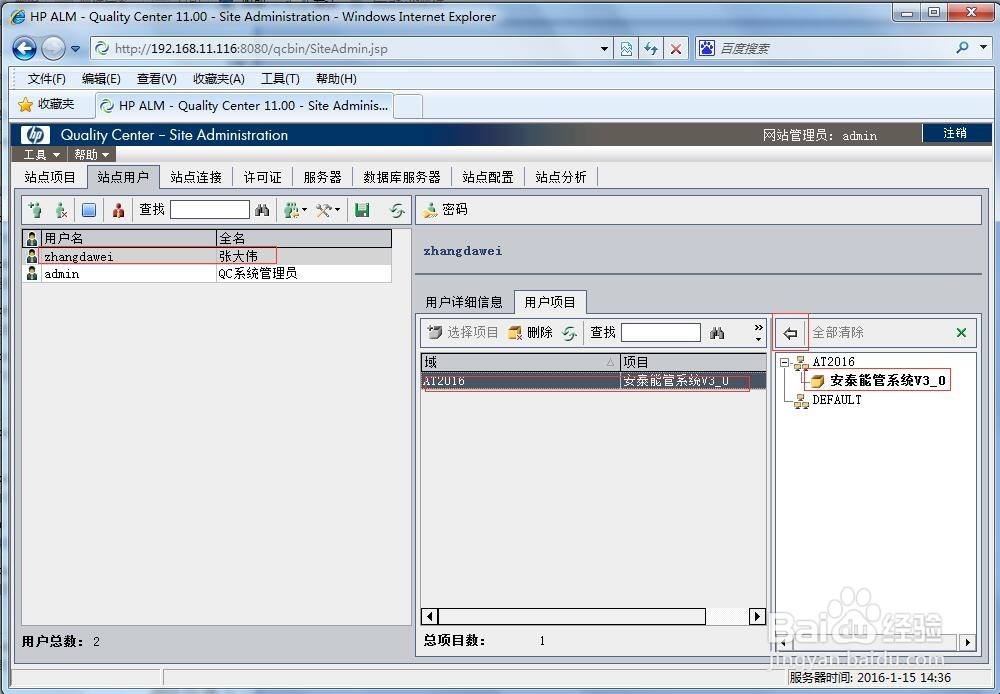Select admin in user list
The image size is (1000, 694).
coord(61,274)
